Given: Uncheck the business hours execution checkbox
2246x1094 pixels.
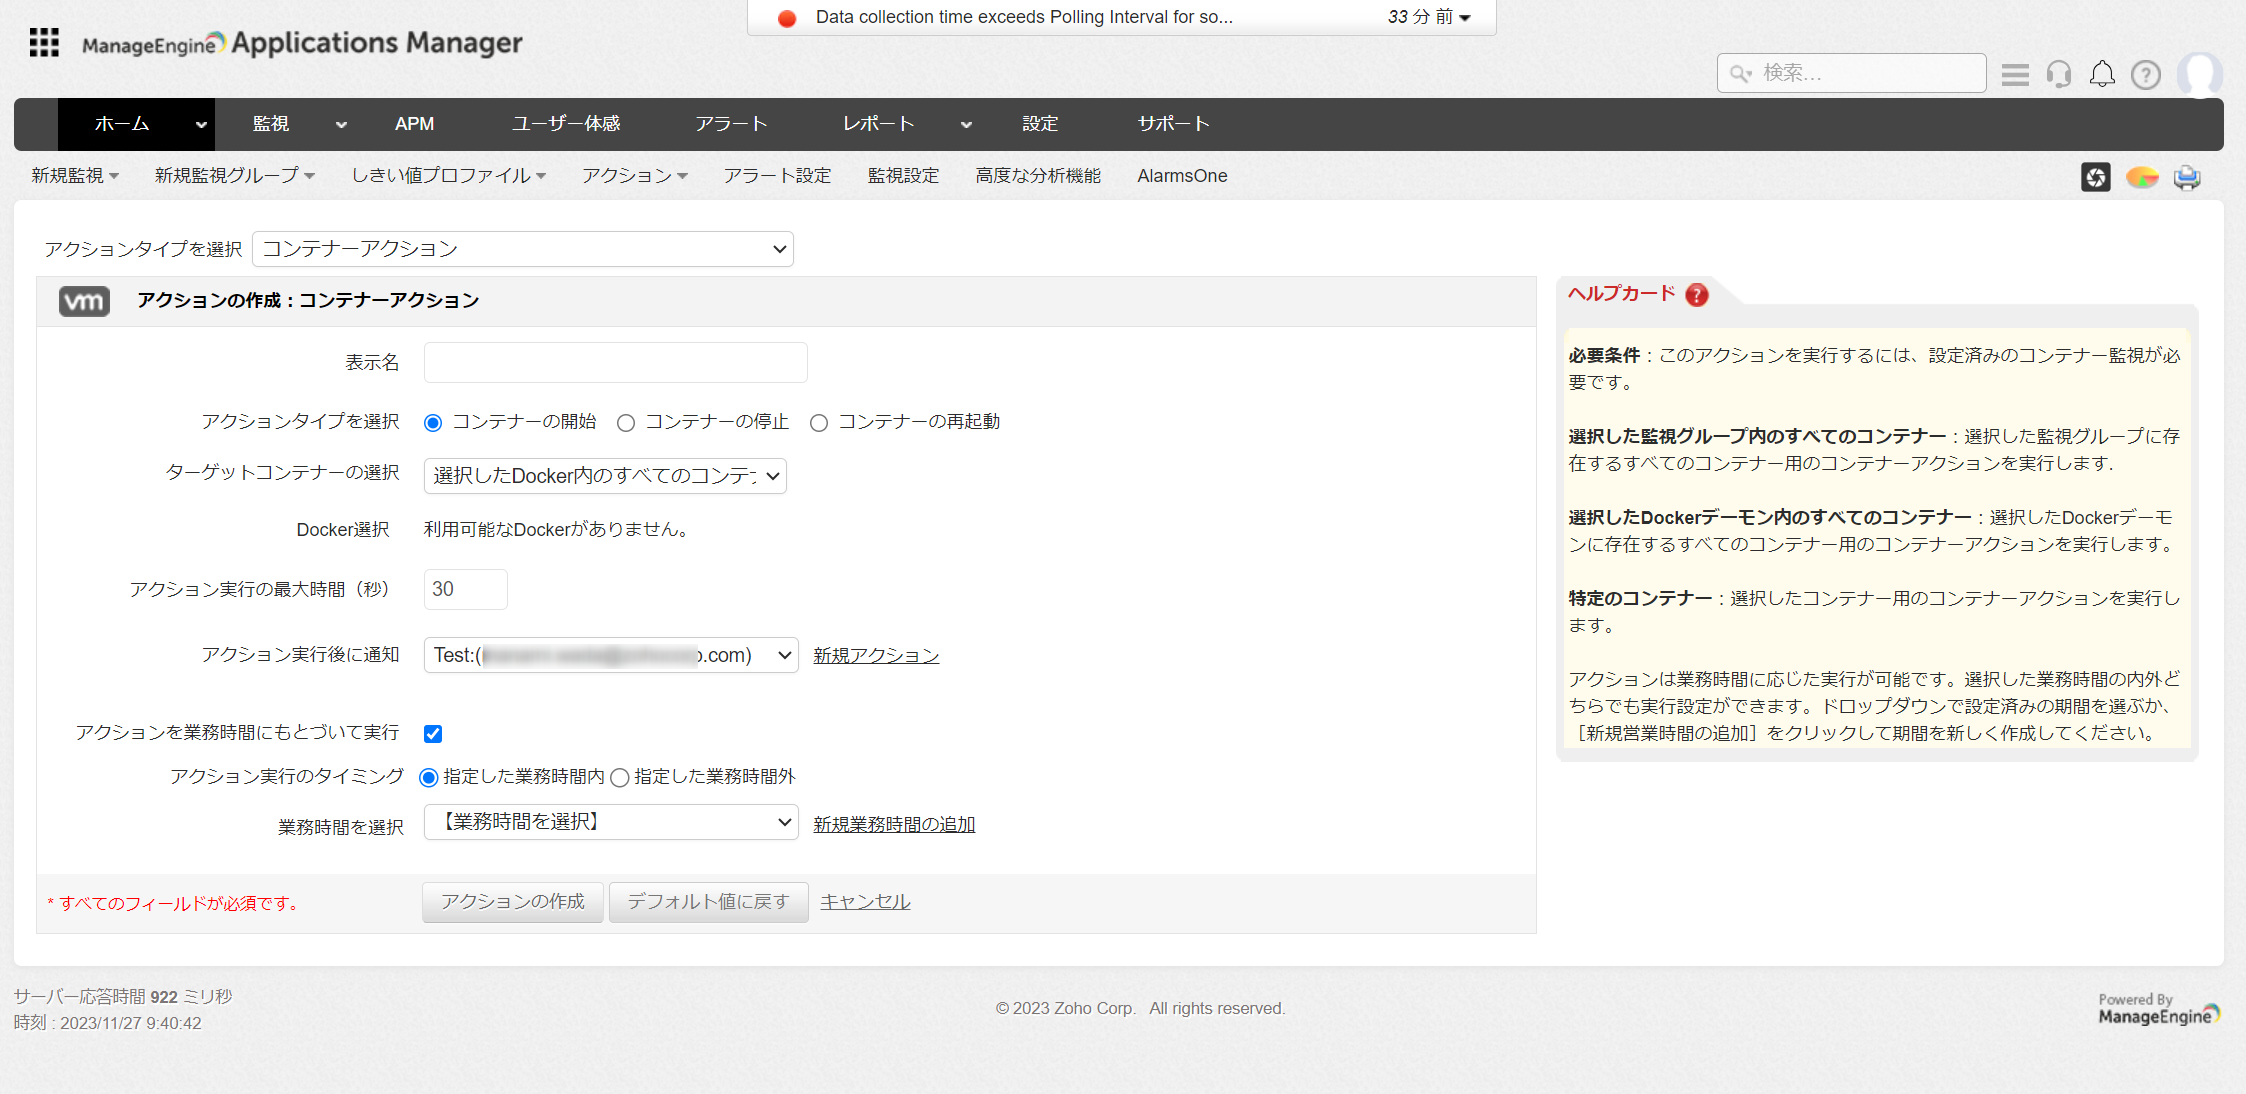Looking at the screenshot, I should pyautogui.click(x=433, y=734).
